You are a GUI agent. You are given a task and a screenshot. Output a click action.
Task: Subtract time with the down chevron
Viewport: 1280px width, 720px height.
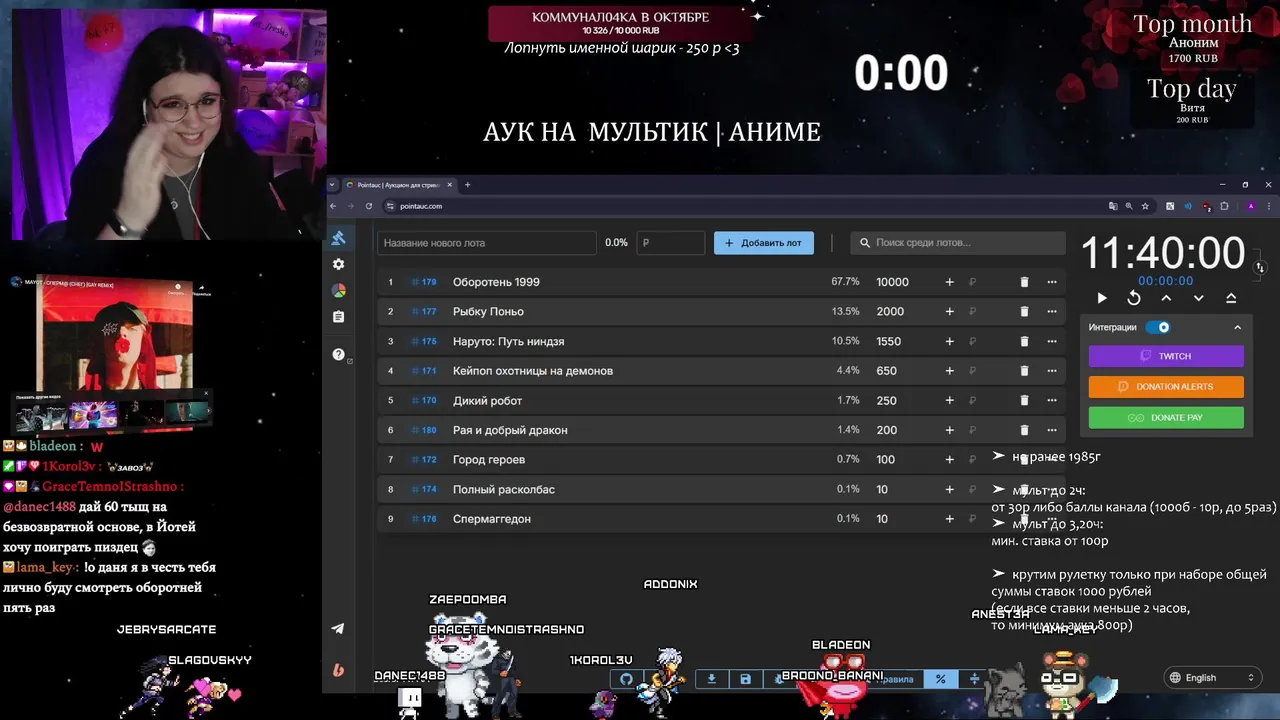point(1199,298)
